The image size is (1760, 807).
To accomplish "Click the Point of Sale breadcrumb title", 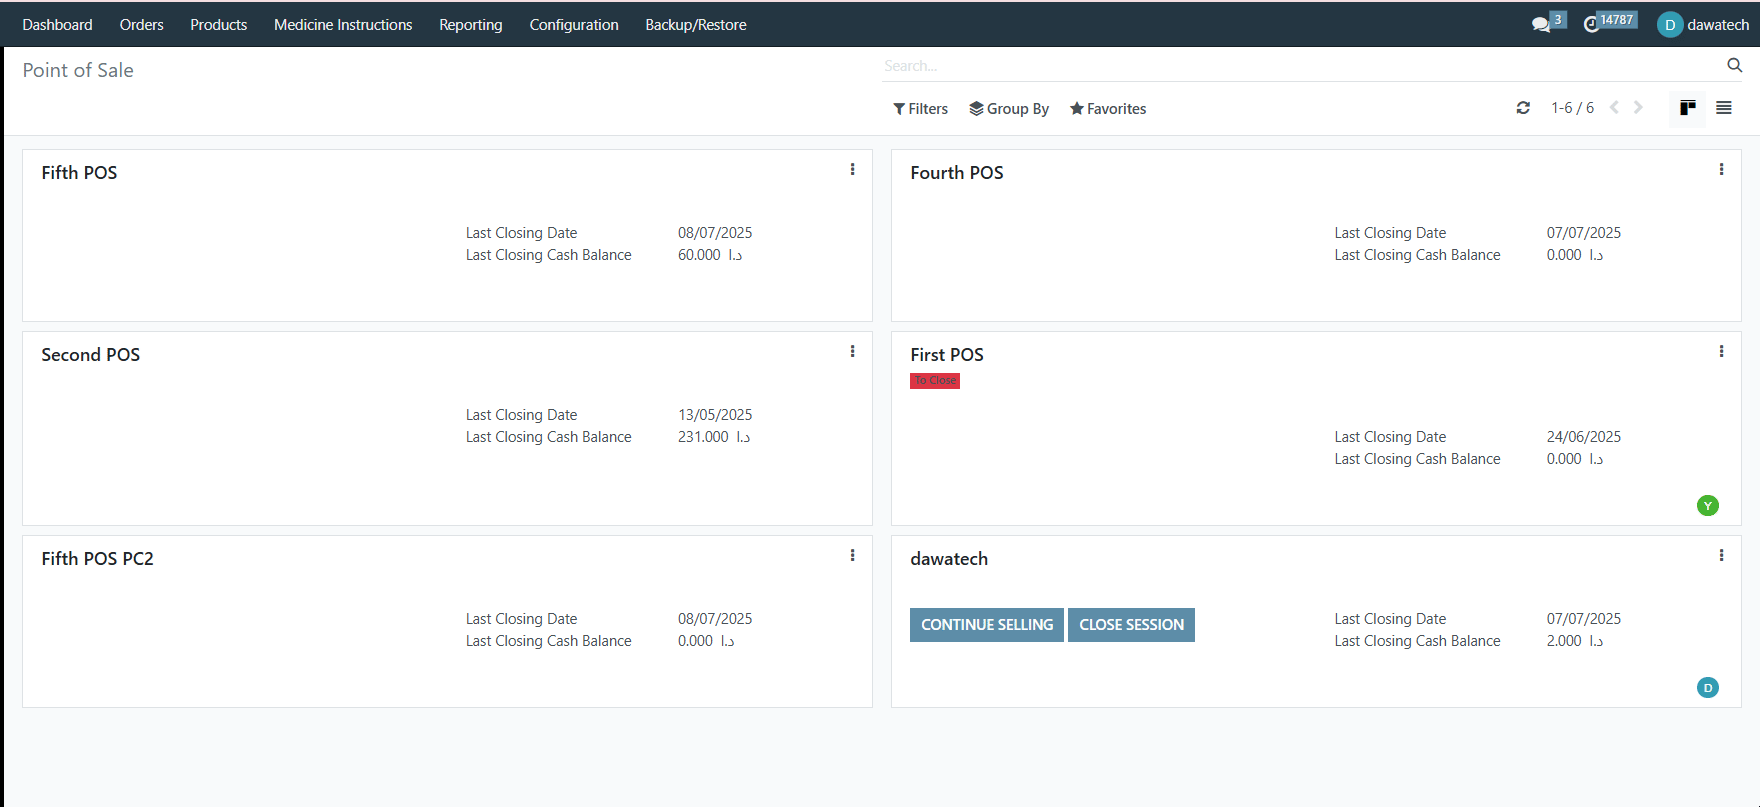I will pos(78,70).
